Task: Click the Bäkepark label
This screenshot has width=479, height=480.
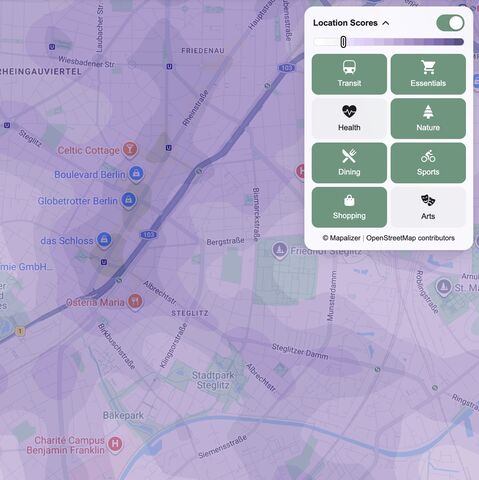Action: (x=123, y=415)
